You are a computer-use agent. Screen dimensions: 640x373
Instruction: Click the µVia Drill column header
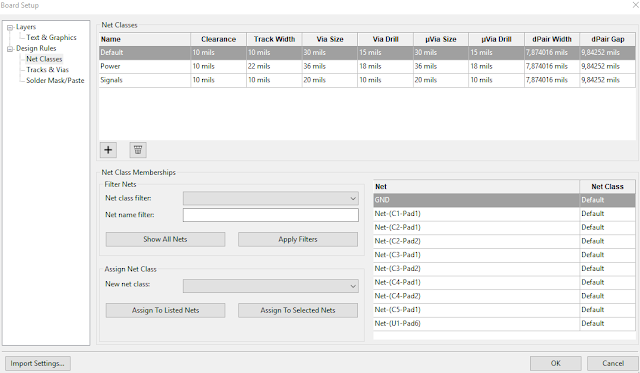click(x=496, y=39)
